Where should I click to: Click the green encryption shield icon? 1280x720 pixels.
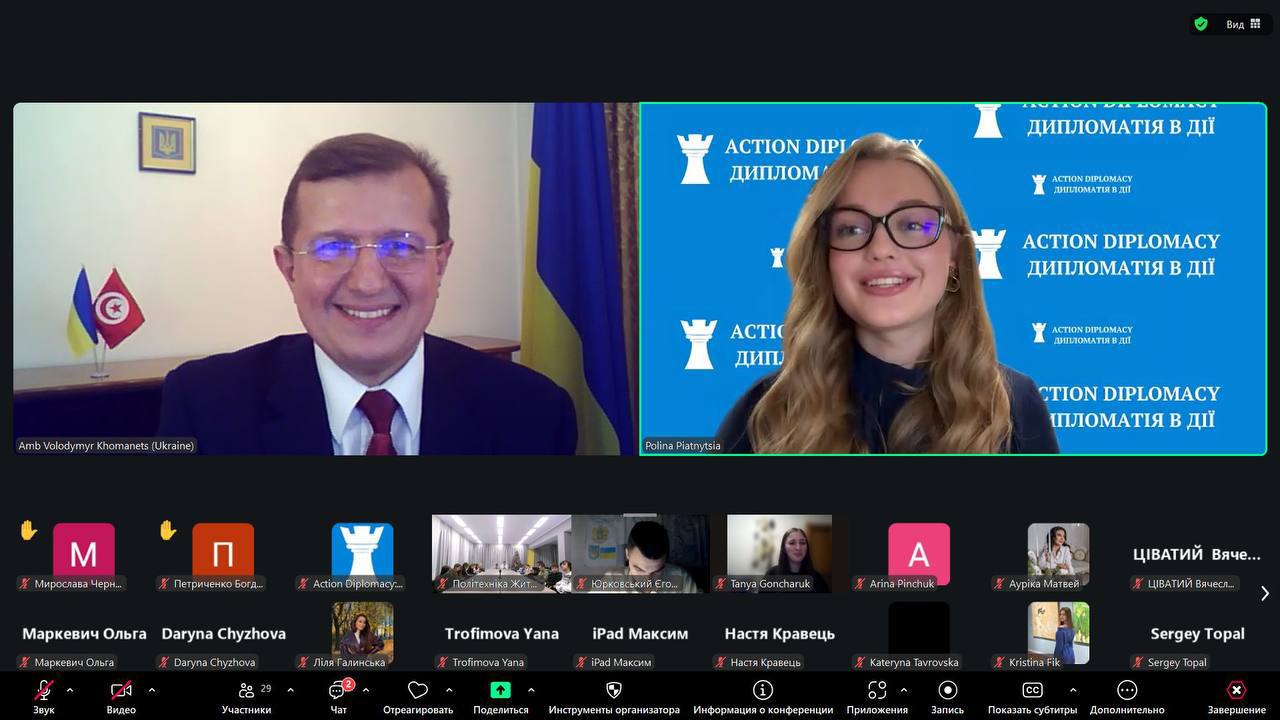coord(1201,24)
